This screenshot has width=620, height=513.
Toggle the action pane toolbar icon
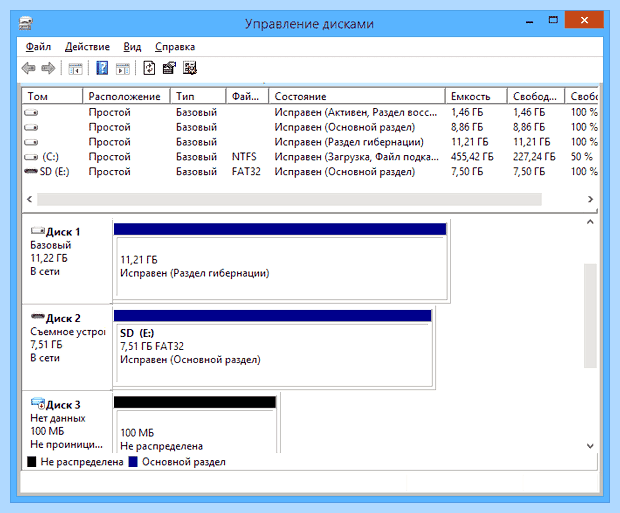pyautogui.click(x=123, y=69)
